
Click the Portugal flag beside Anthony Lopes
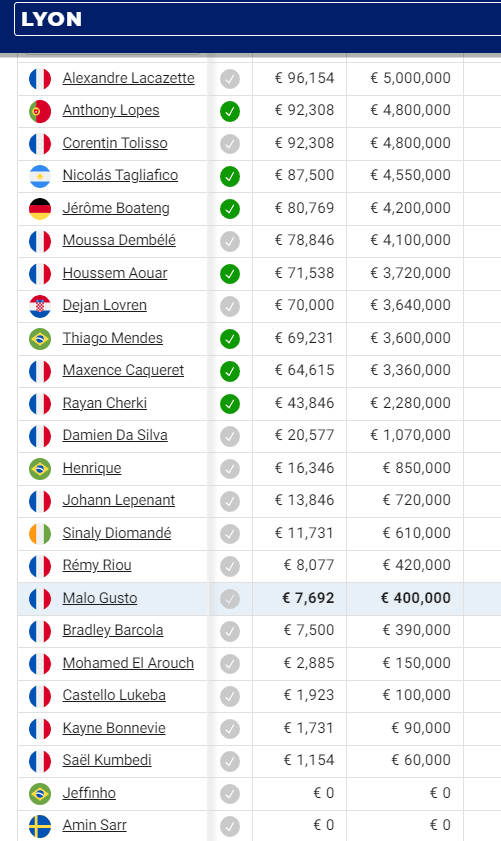40,111
